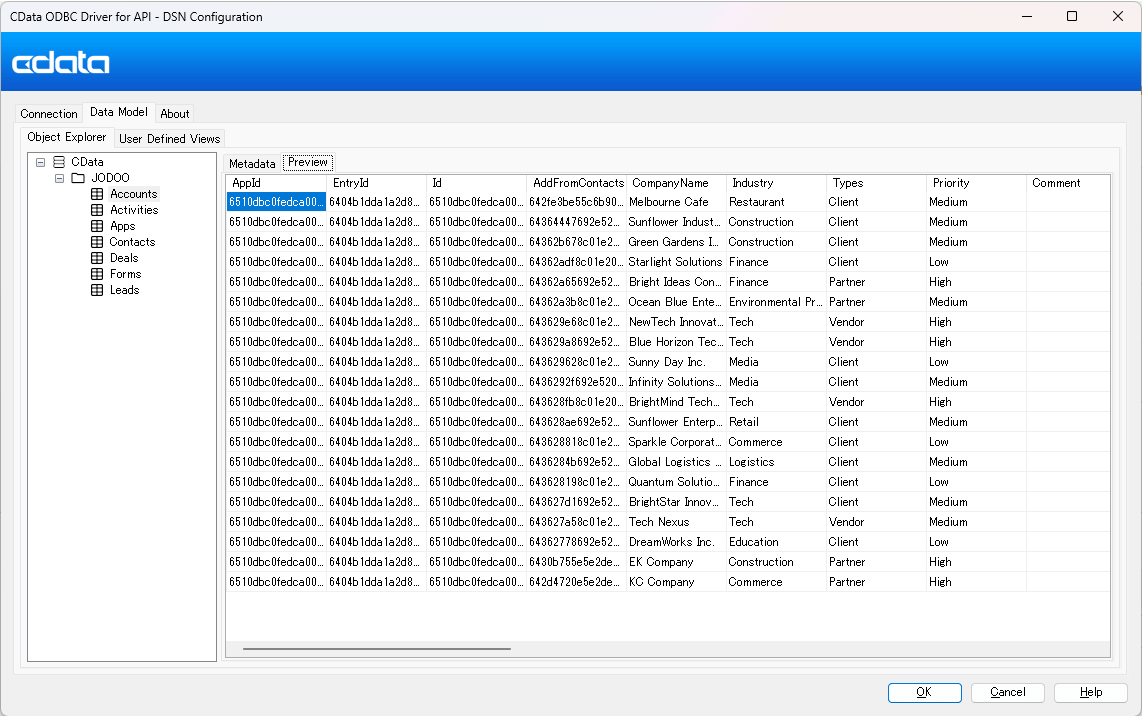
Task: Open the JODOO folder icon
Action: tap(78, 178)
